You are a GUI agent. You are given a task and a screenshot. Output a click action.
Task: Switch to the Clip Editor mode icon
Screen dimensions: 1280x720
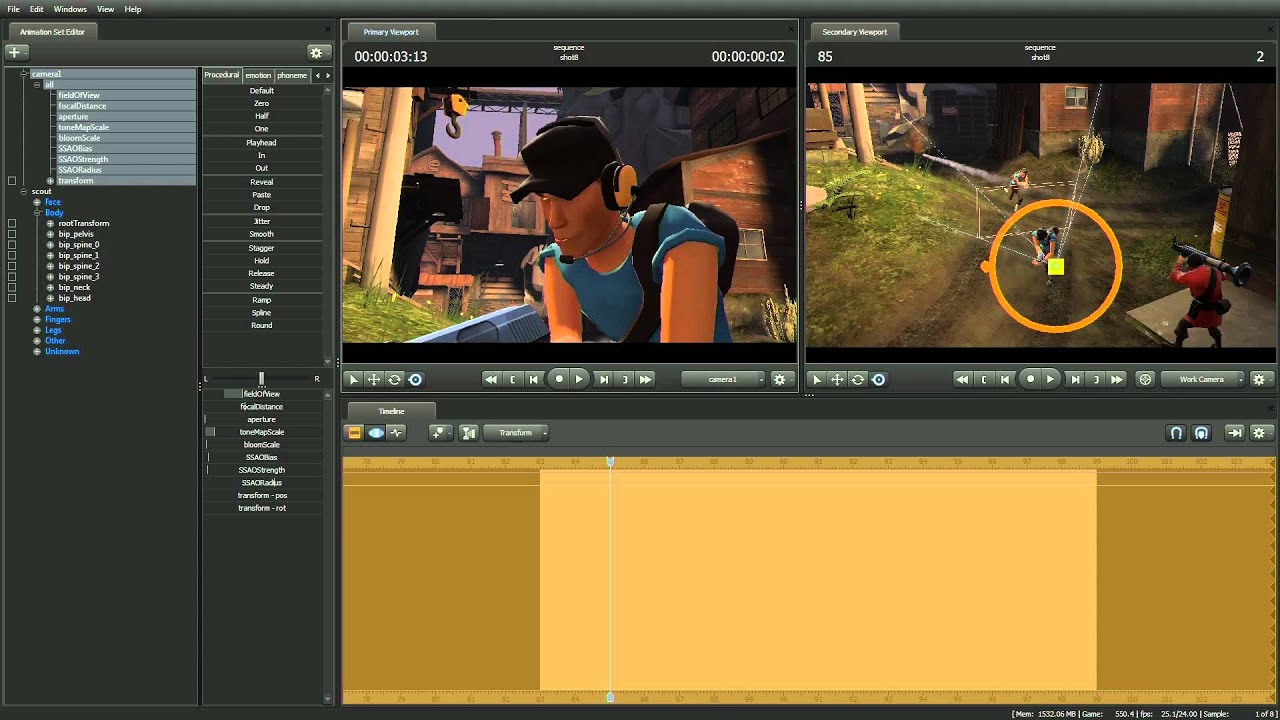354,433
